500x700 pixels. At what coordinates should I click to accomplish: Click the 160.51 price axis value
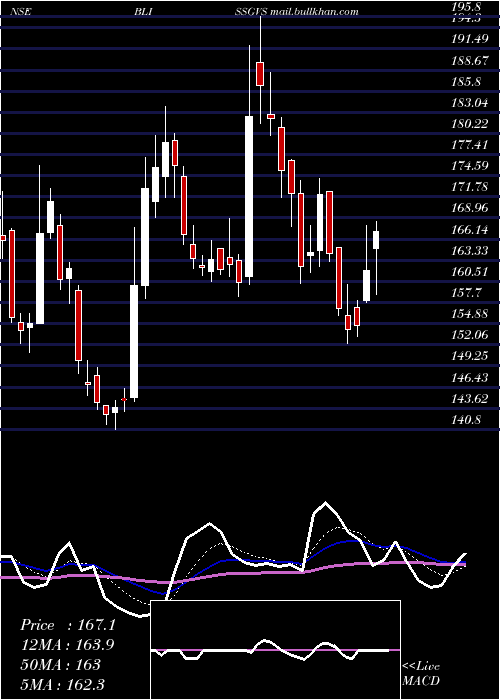click(x=470, y=272)
